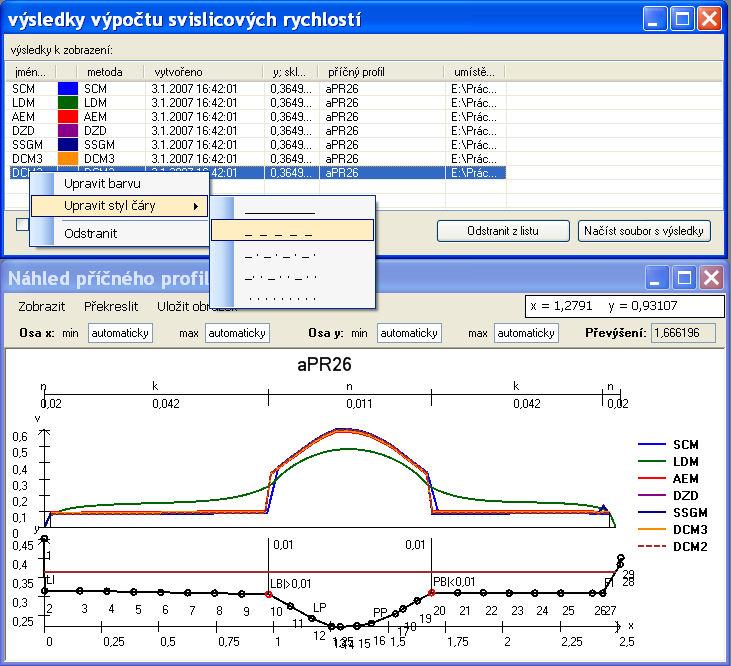The width and height of the screenshot is (731, 666).
Task: Select 'Odstranit' in context menu
Action: click(119, 233)
